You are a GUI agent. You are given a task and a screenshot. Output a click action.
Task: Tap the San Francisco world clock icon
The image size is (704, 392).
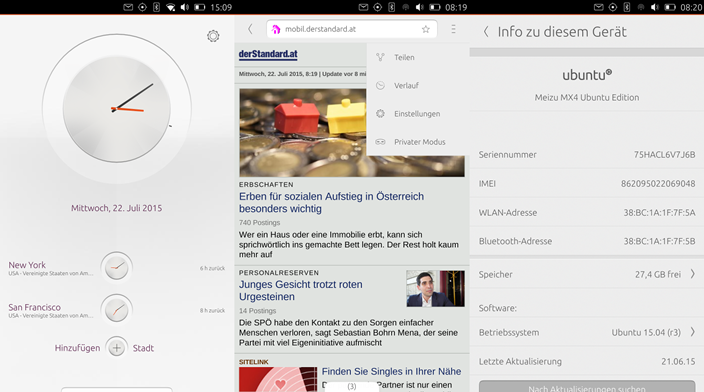tap(116, 309)
